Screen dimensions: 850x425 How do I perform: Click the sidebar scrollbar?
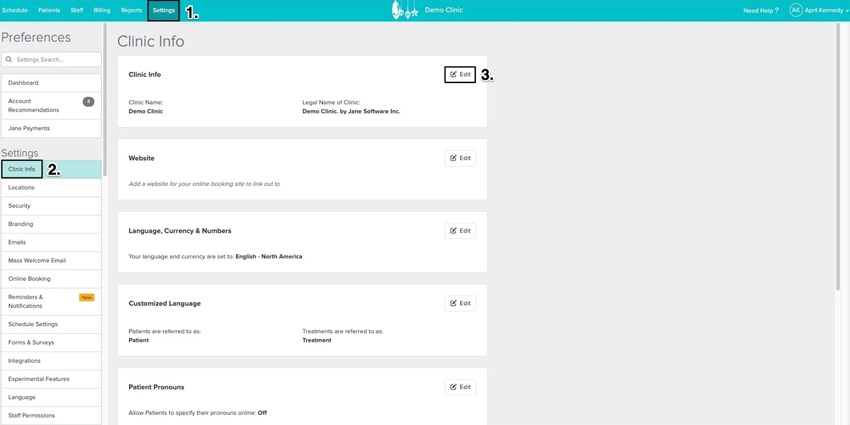[105, 99]
